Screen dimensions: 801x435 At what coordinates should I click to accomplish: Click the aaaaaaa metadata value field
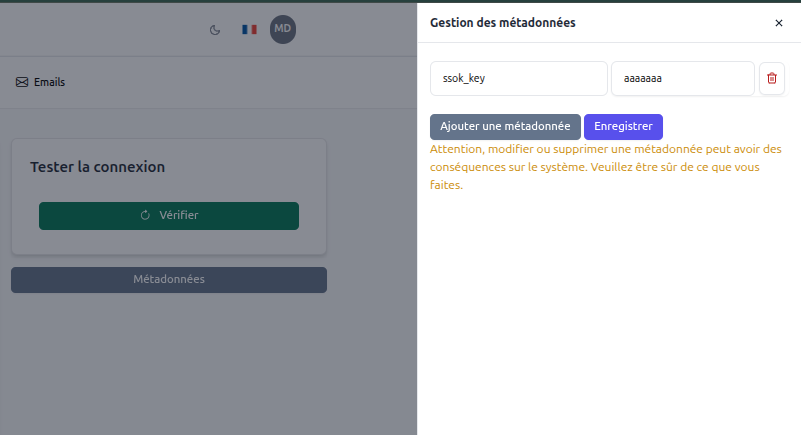682,78
